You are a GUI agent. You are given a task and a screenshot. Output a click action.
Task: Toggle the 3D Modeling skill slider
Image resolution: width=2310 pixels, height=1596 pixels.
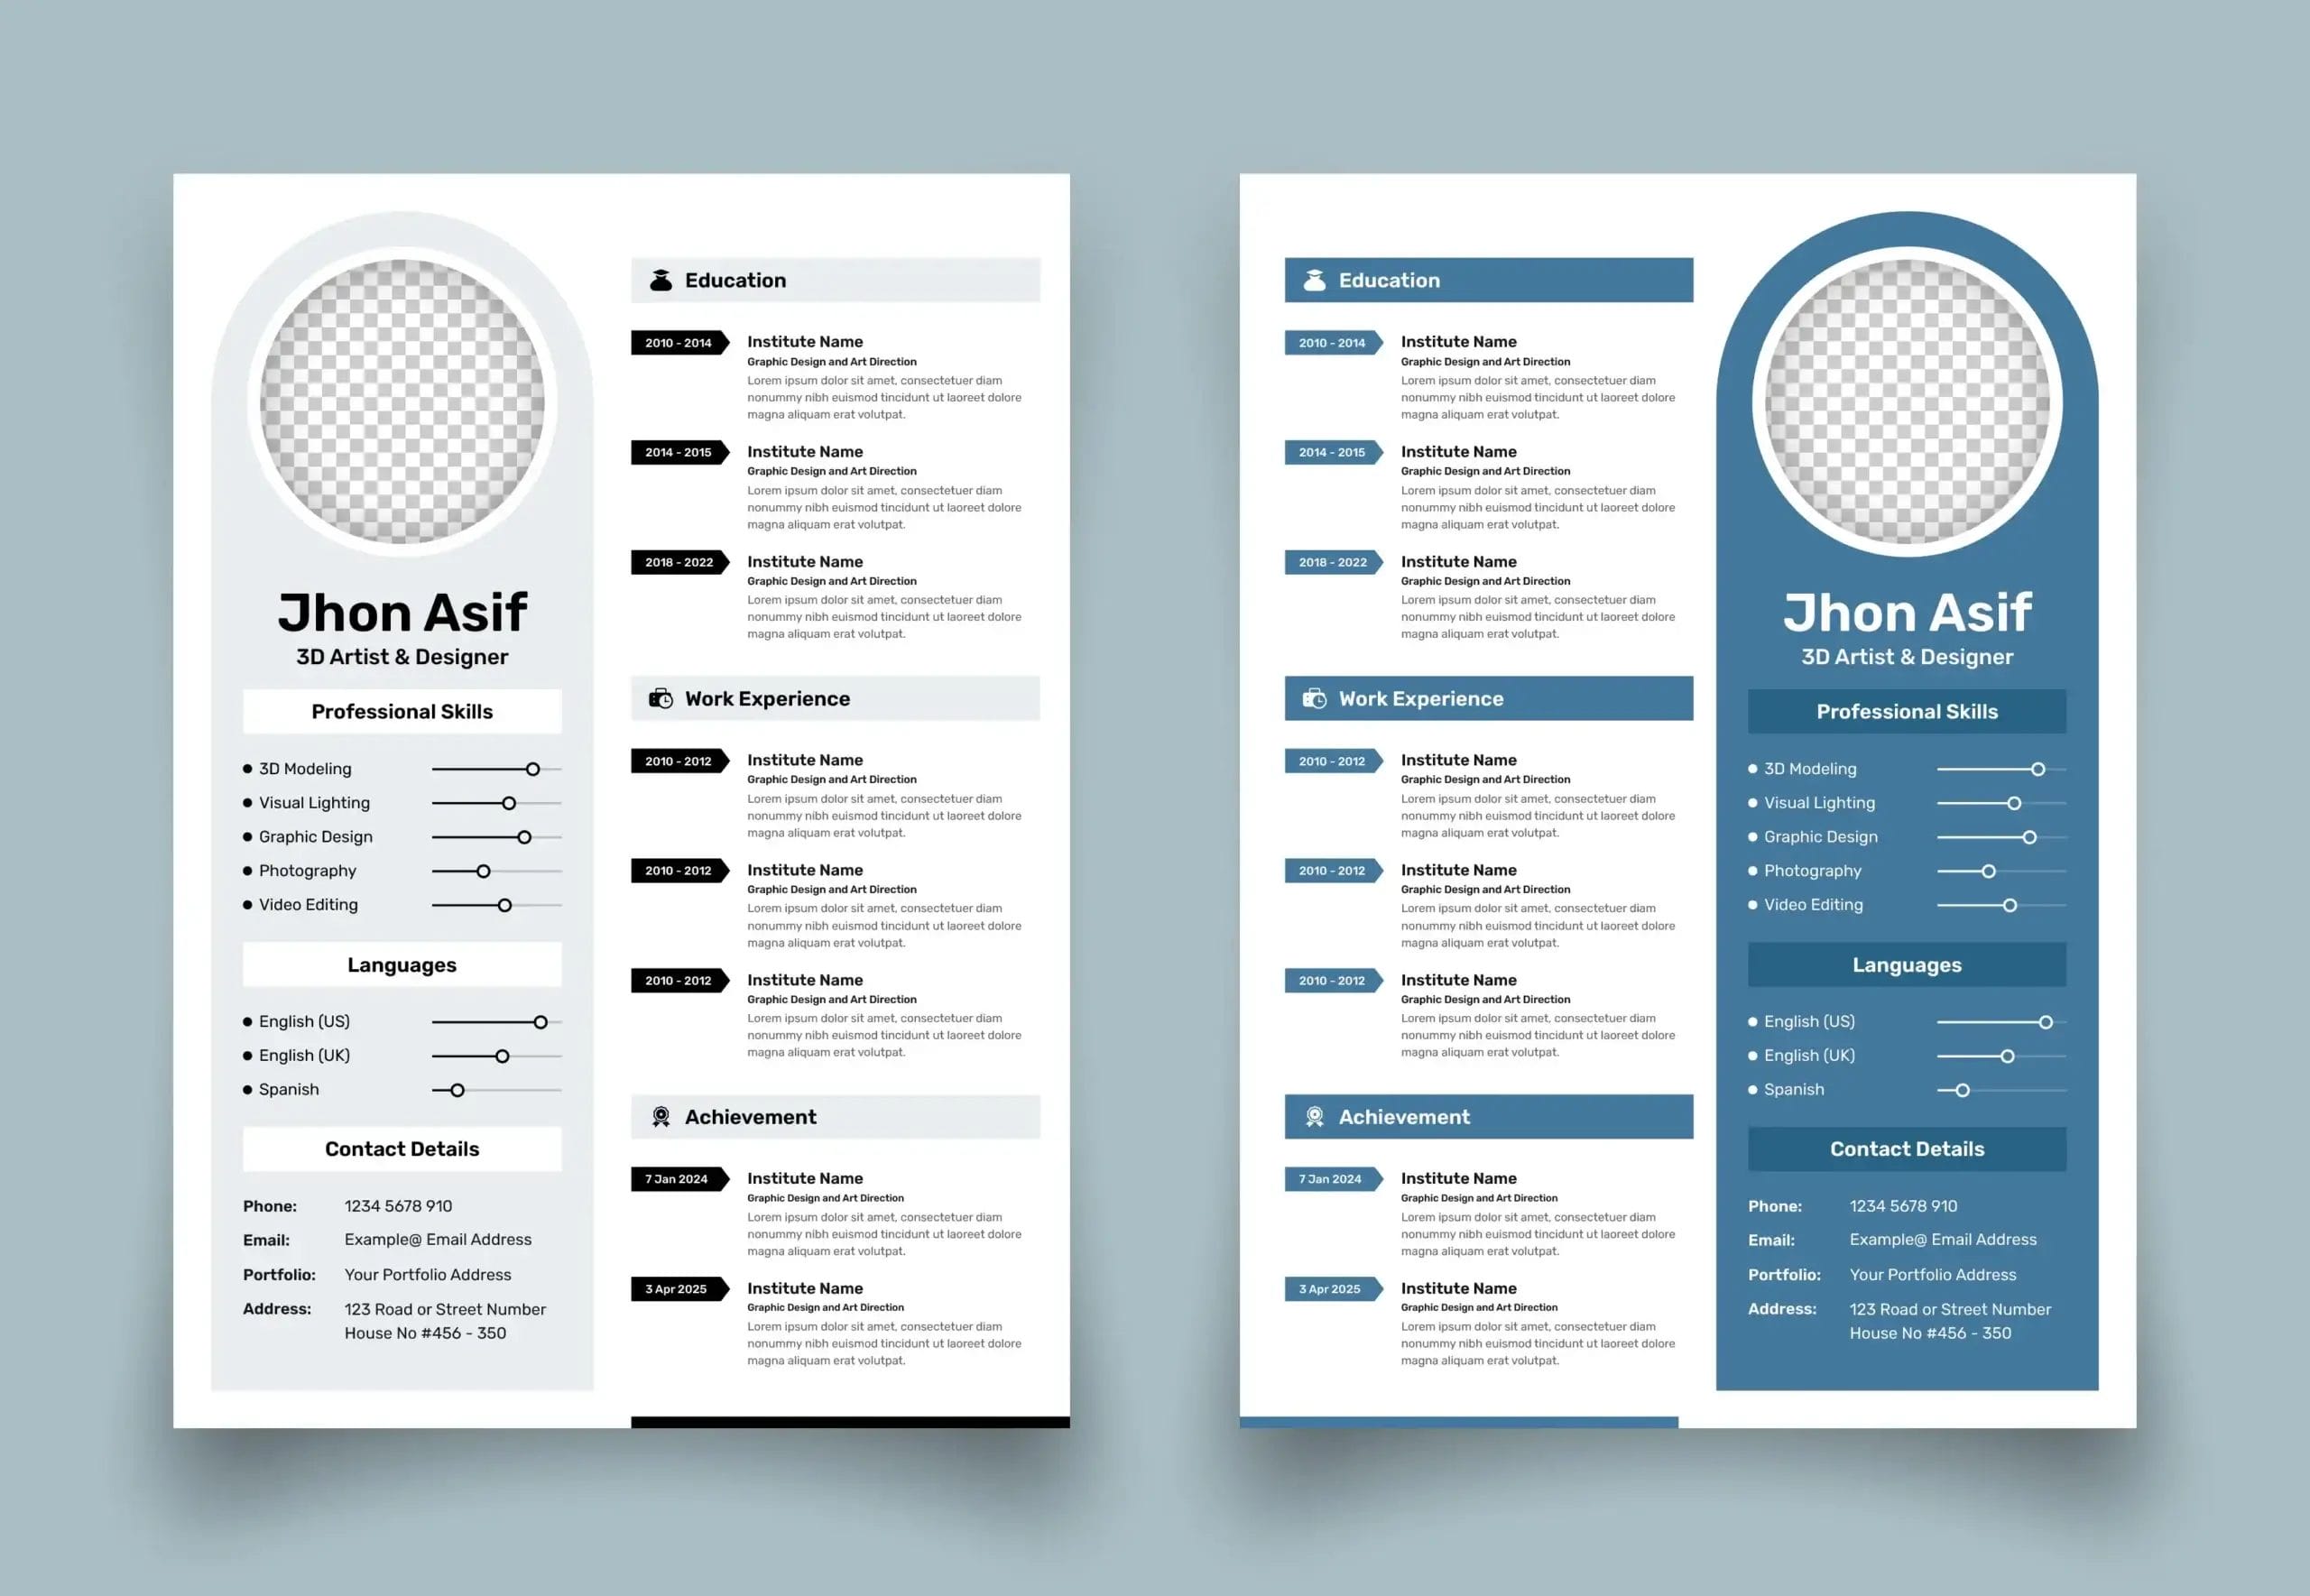[x=531, y=767]
